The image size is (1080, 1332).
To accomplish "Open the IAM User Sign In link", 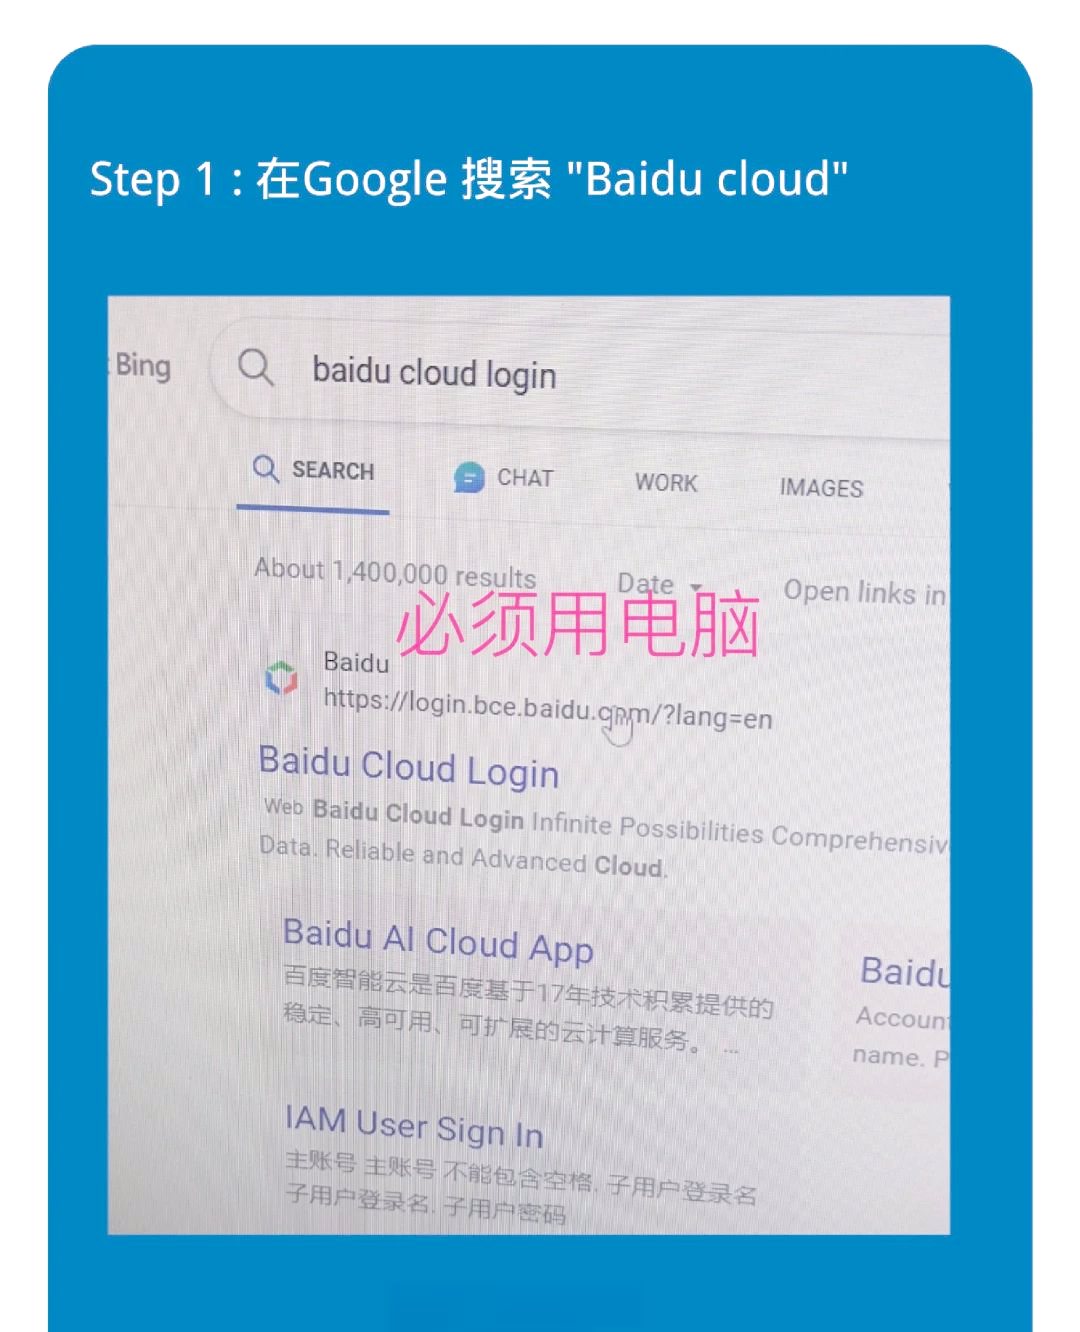I will (414, 1127).
